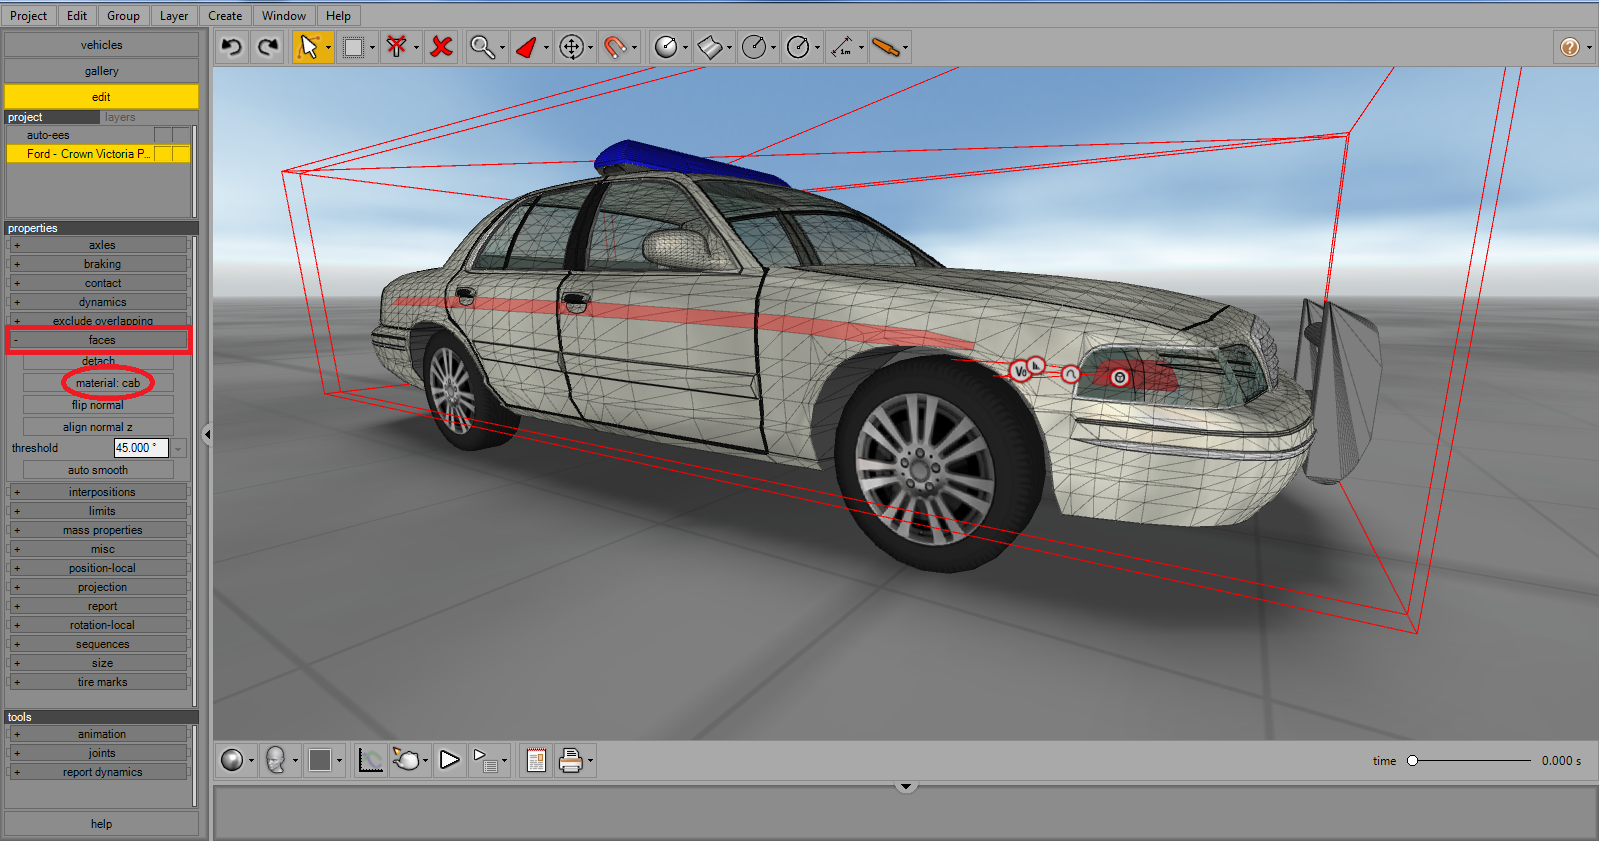Choose the rectangle marquee select tool
The height and width of the screenshot is (841, 1599).
click(353, 47)
